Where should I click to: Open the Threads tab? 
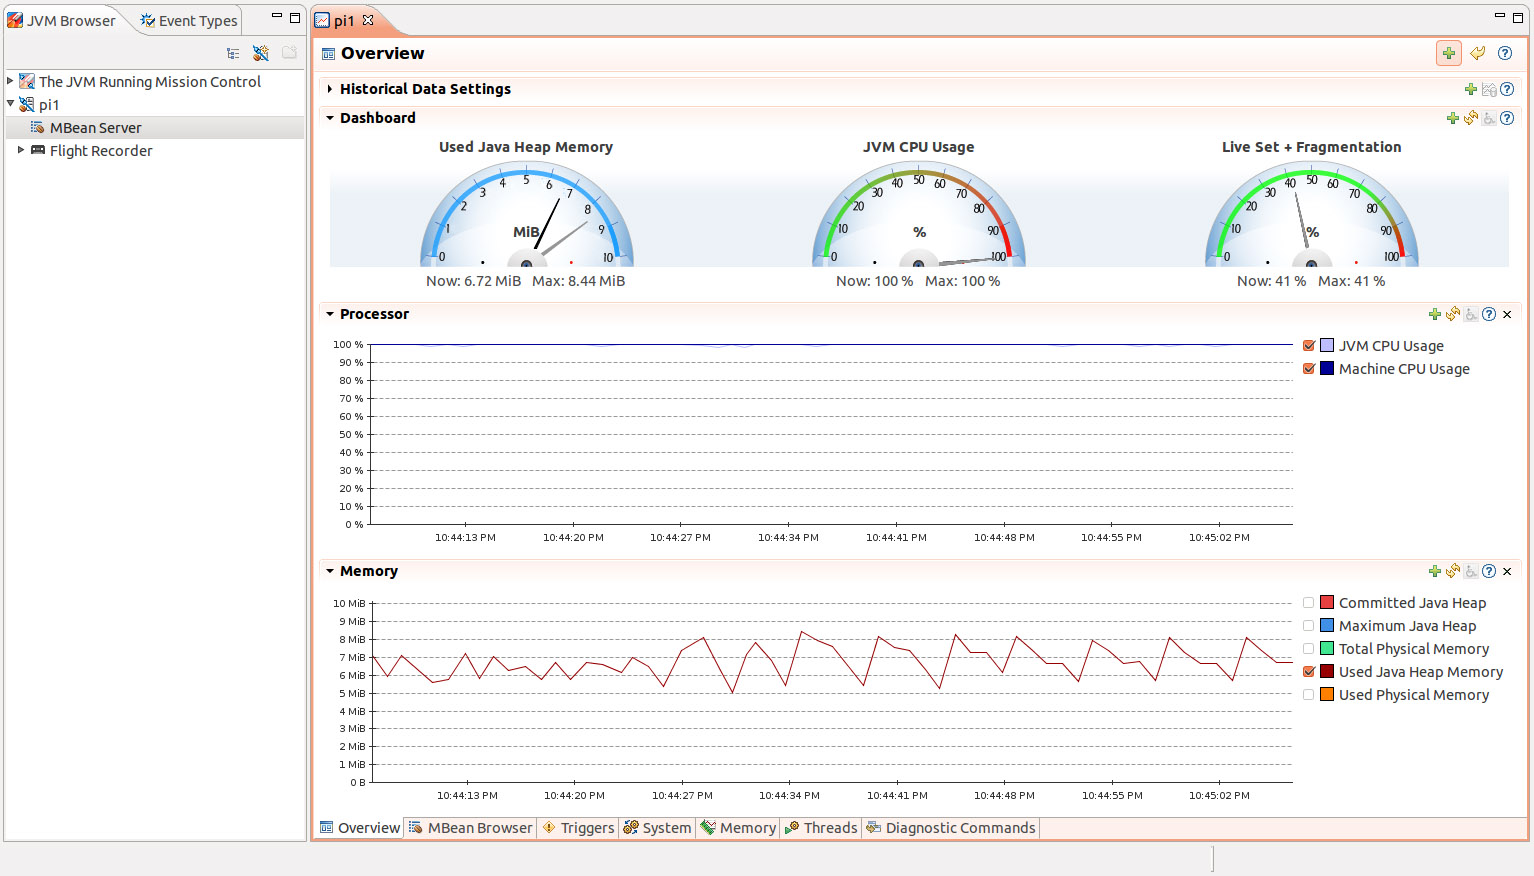coord(821,828)
